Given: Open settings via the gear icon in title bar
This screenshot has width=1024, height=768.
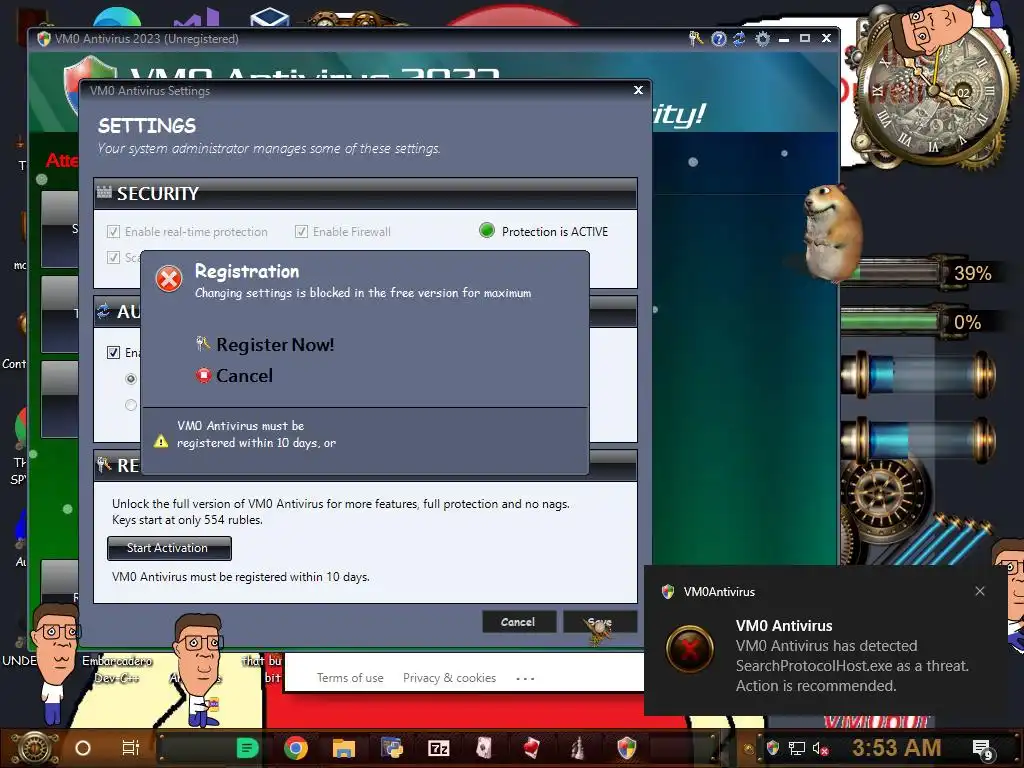Looking at the screenshot, I should (762, 39).
